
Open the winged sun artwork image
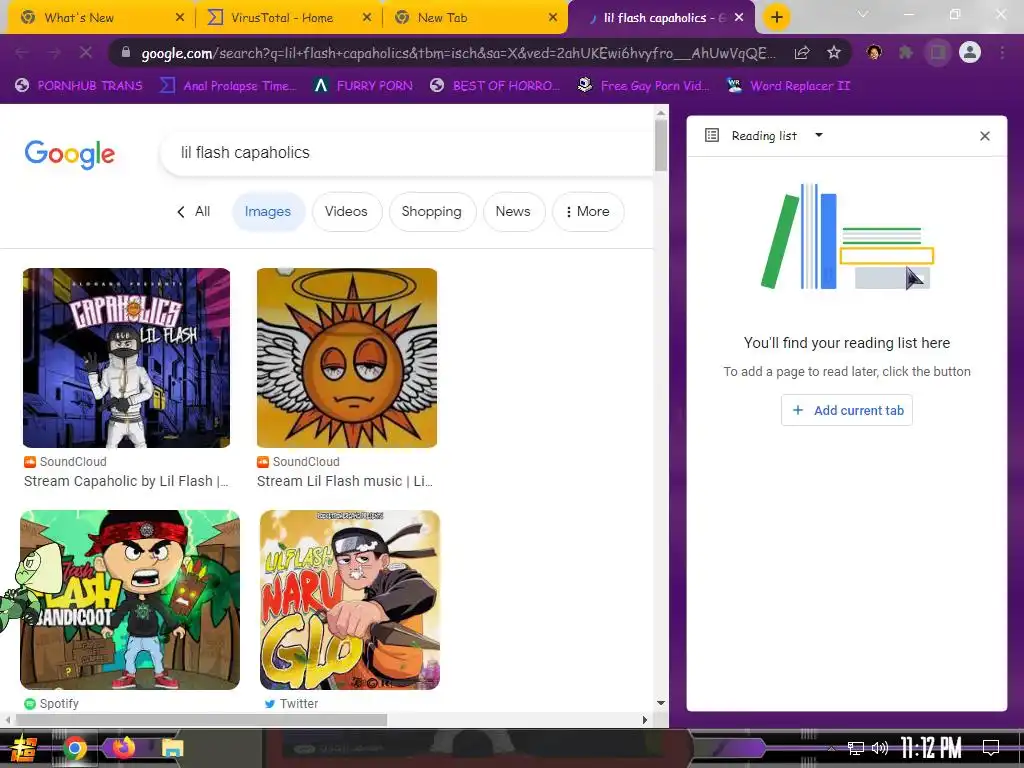click(347, 358)
